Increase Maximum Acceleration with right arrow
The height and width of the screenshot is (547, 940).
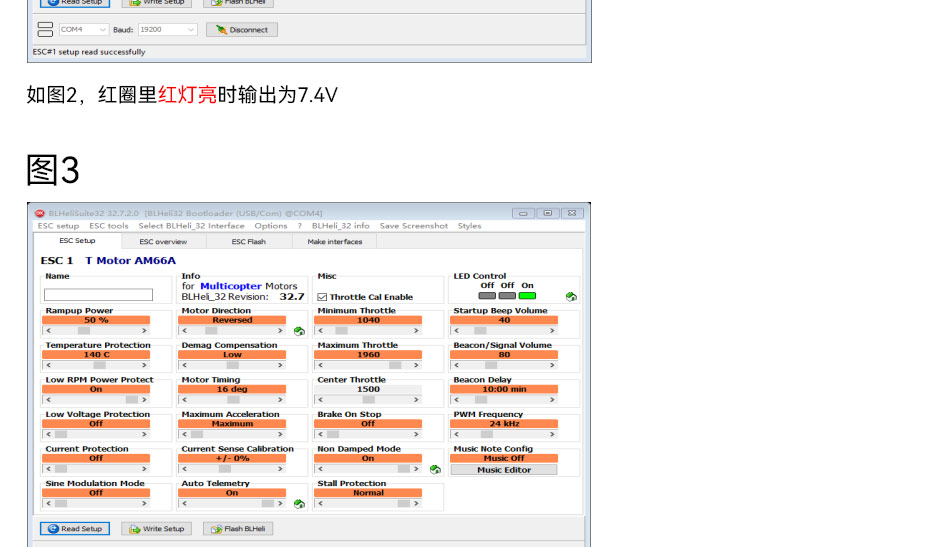click(x=280, y=434)
